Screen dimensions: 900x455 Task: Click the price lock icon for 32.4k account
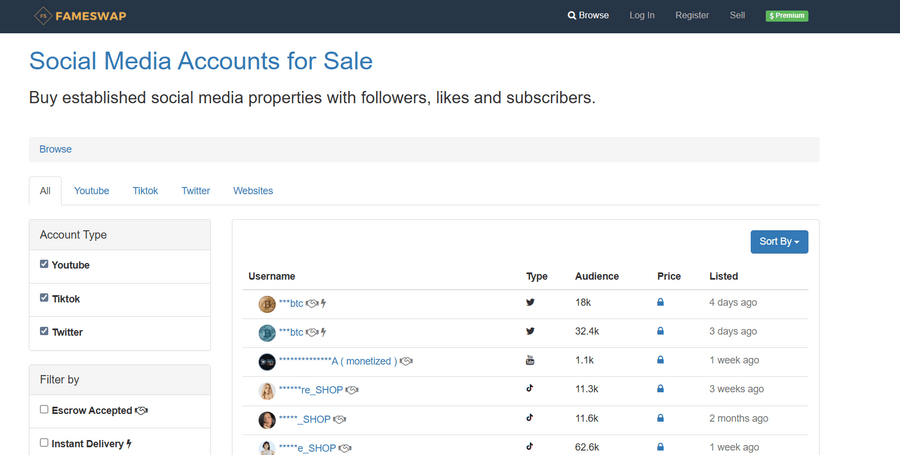tap(660, 332)
